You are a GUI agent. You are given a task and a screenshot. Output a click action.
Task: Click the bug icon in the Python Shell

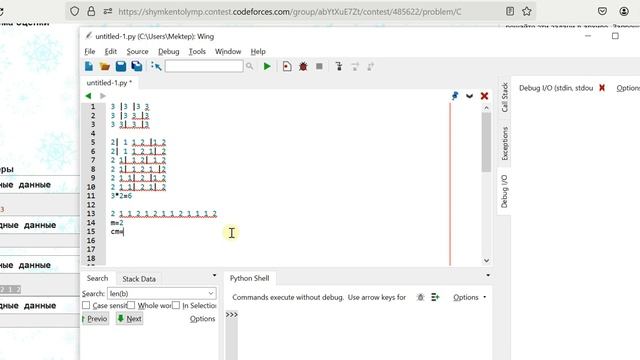coord(420,297)
